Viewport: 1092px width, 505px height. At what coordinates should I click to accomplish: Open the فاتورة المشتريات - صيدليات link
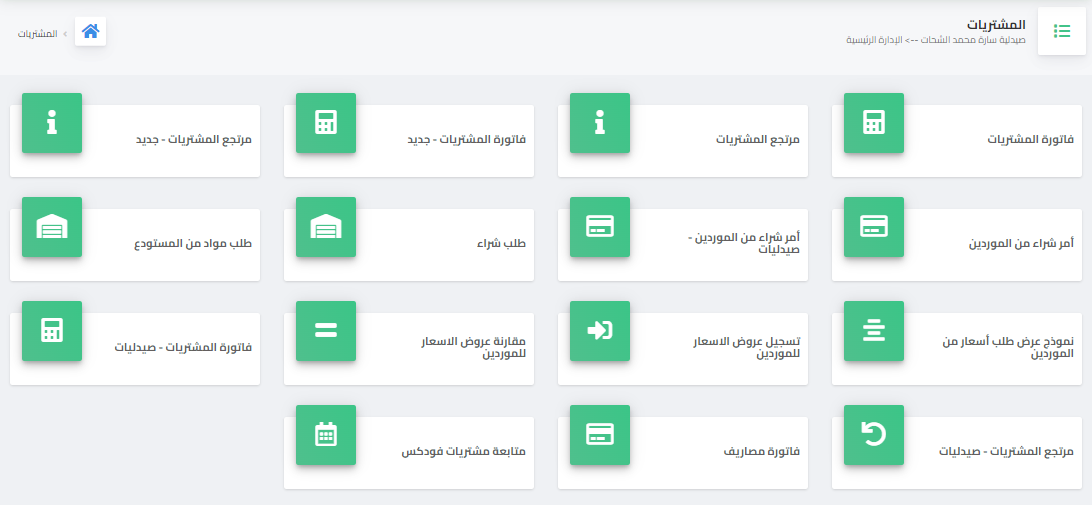click(182, 347)
